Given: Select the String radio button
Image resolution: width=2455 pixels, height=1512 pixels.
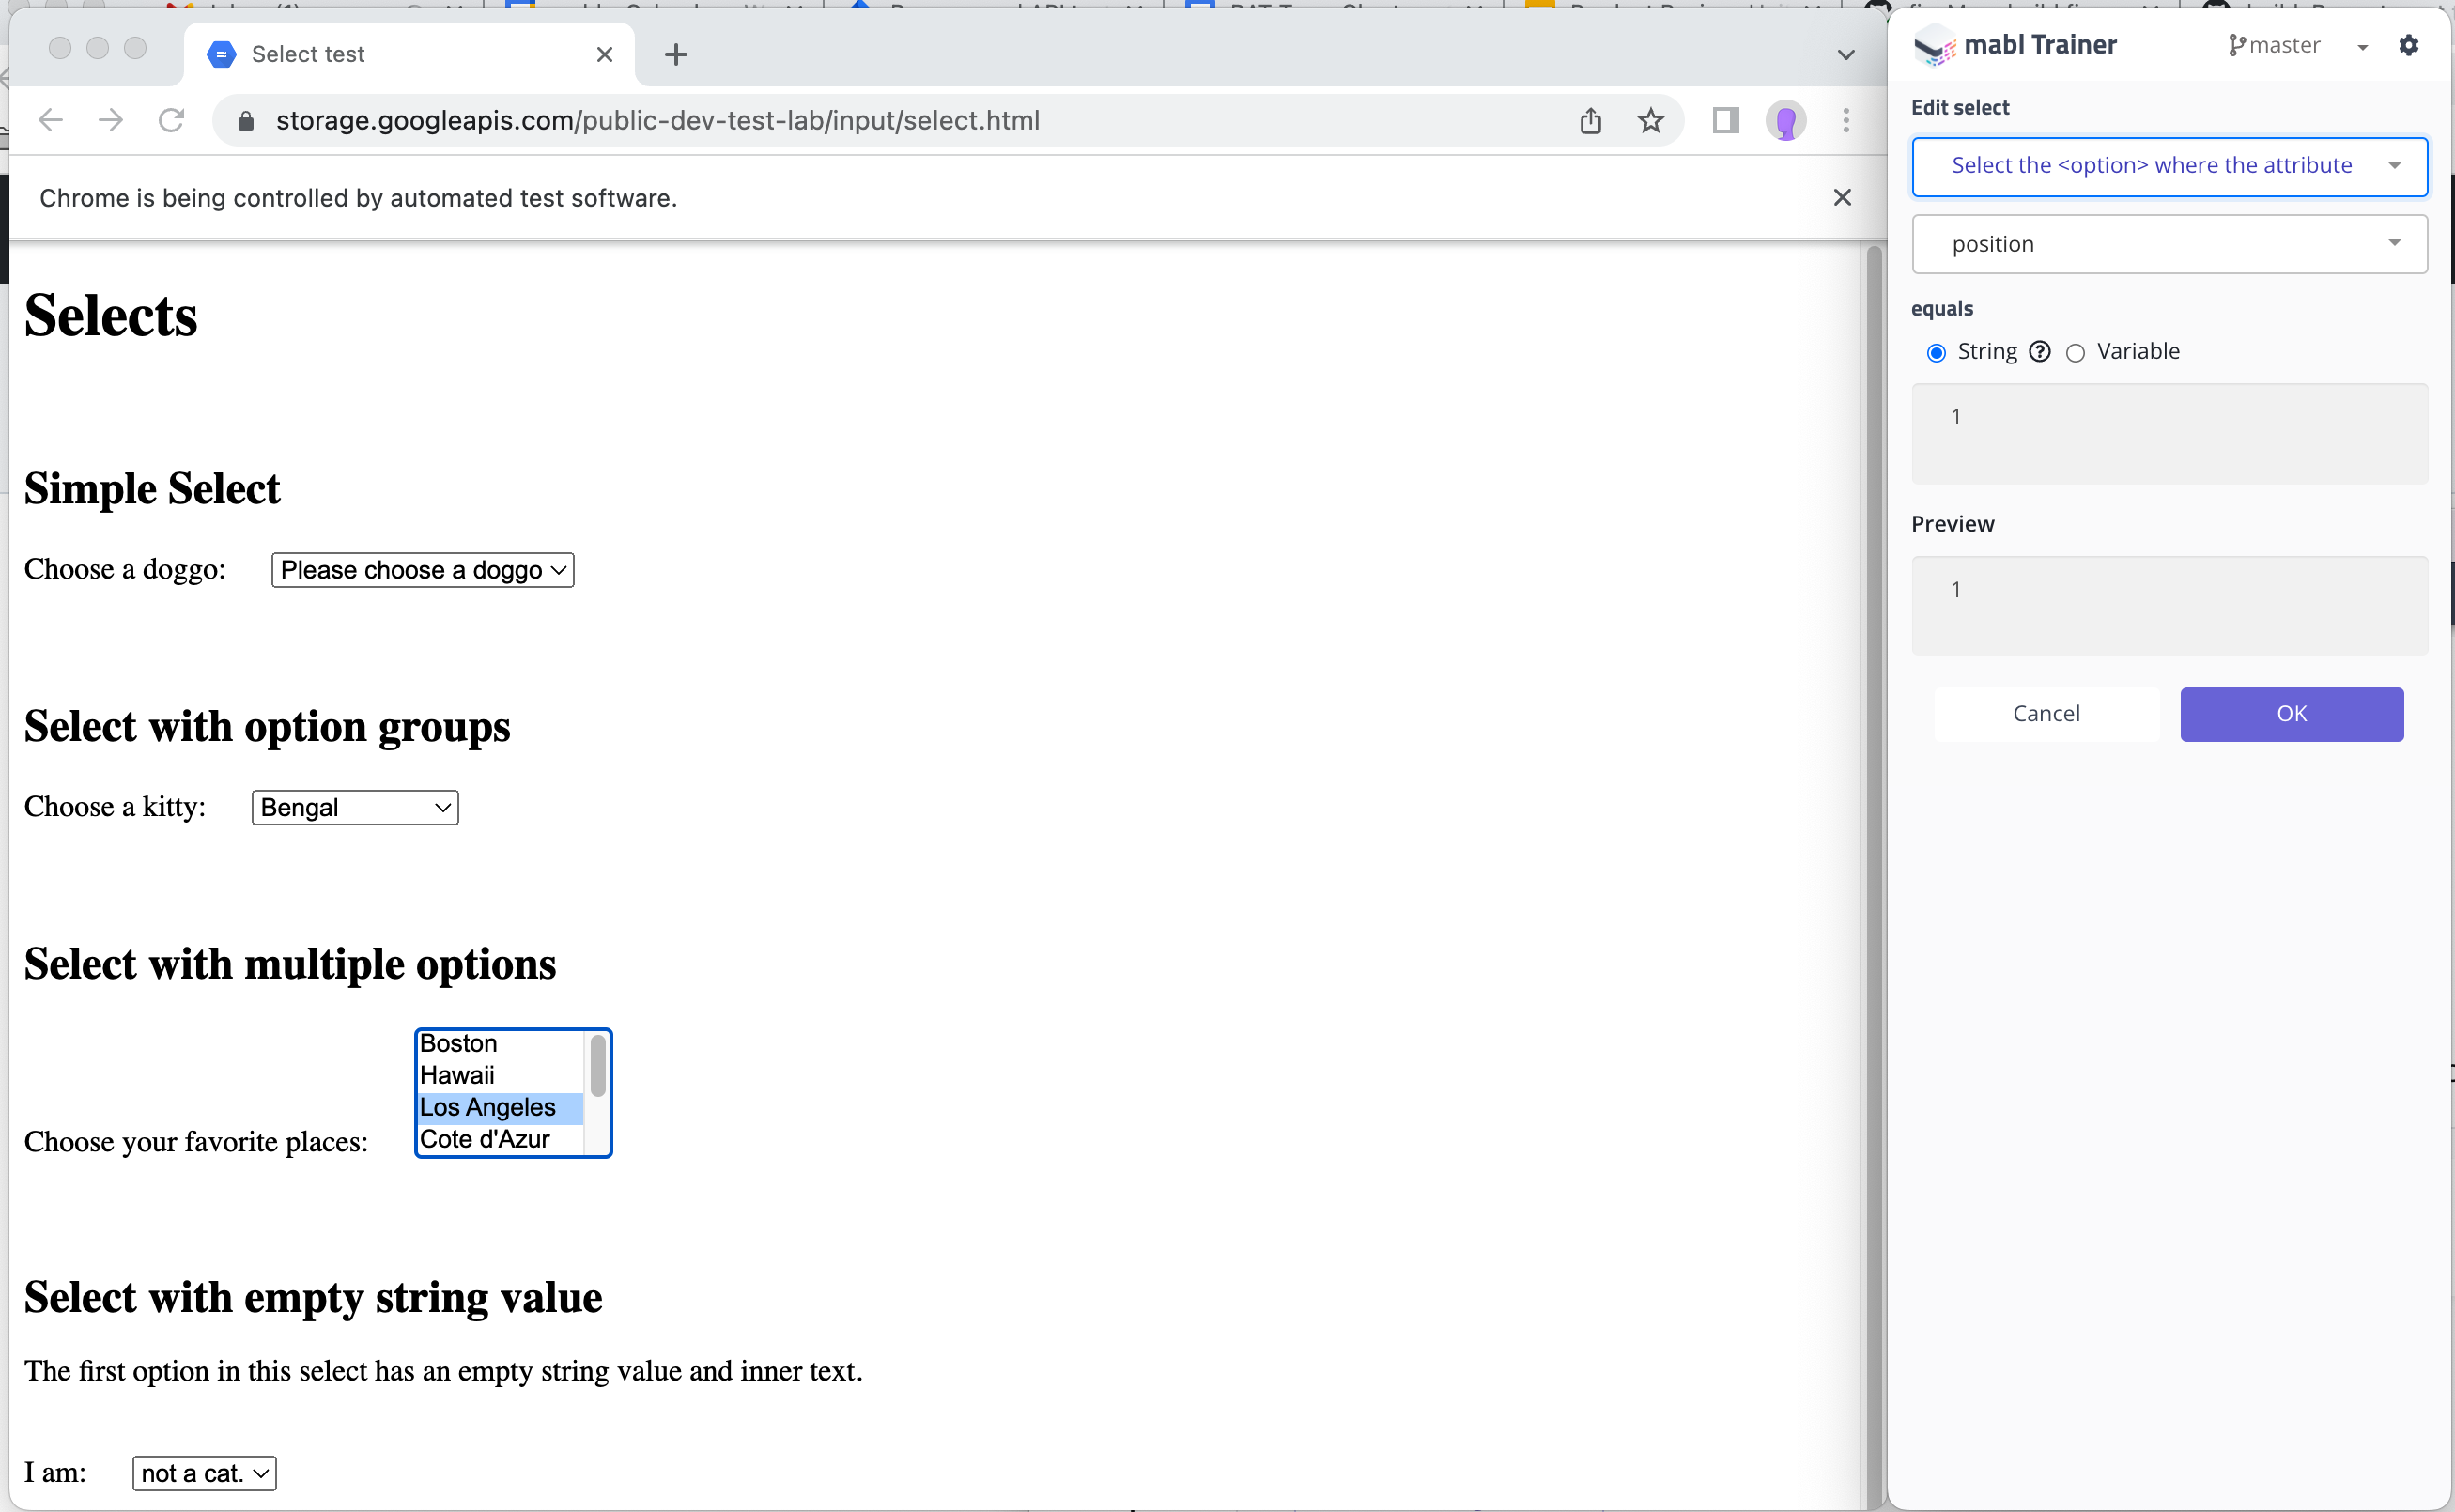Looking at the screenshot, I should (1936, 352).
